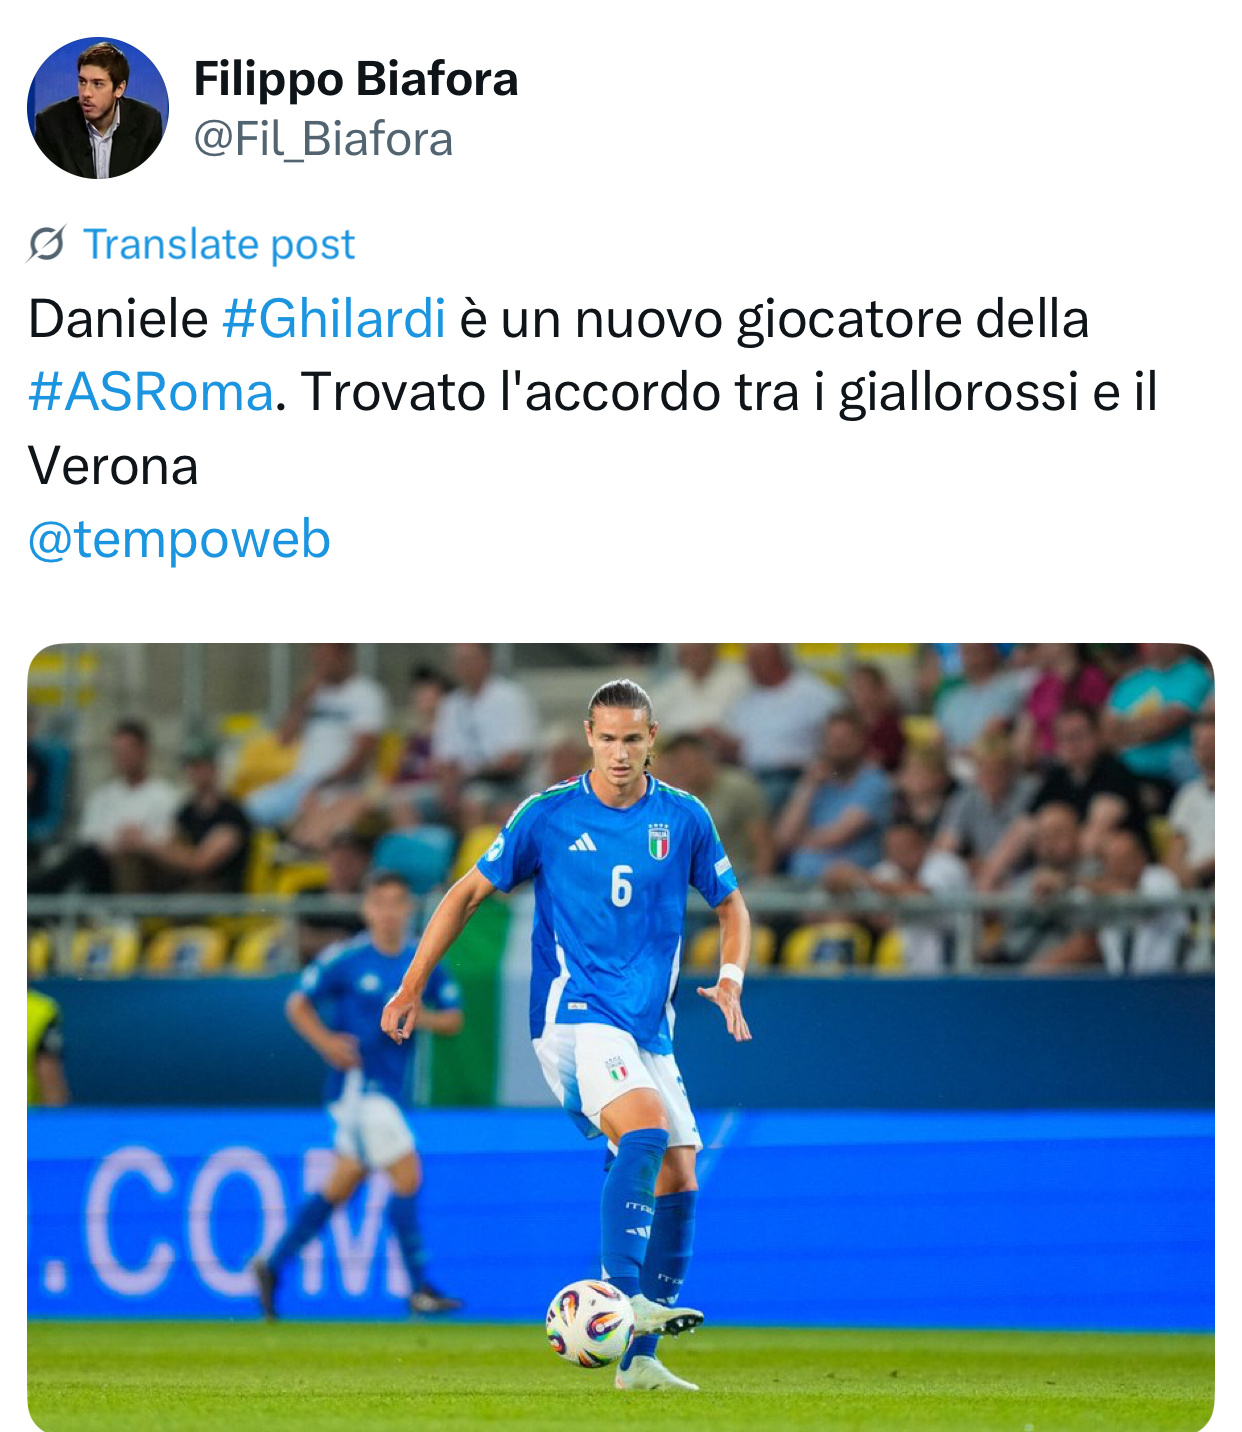Click the Translate post link
The height and width of the screenshot is (1432, 1242).
click(219, 244)
